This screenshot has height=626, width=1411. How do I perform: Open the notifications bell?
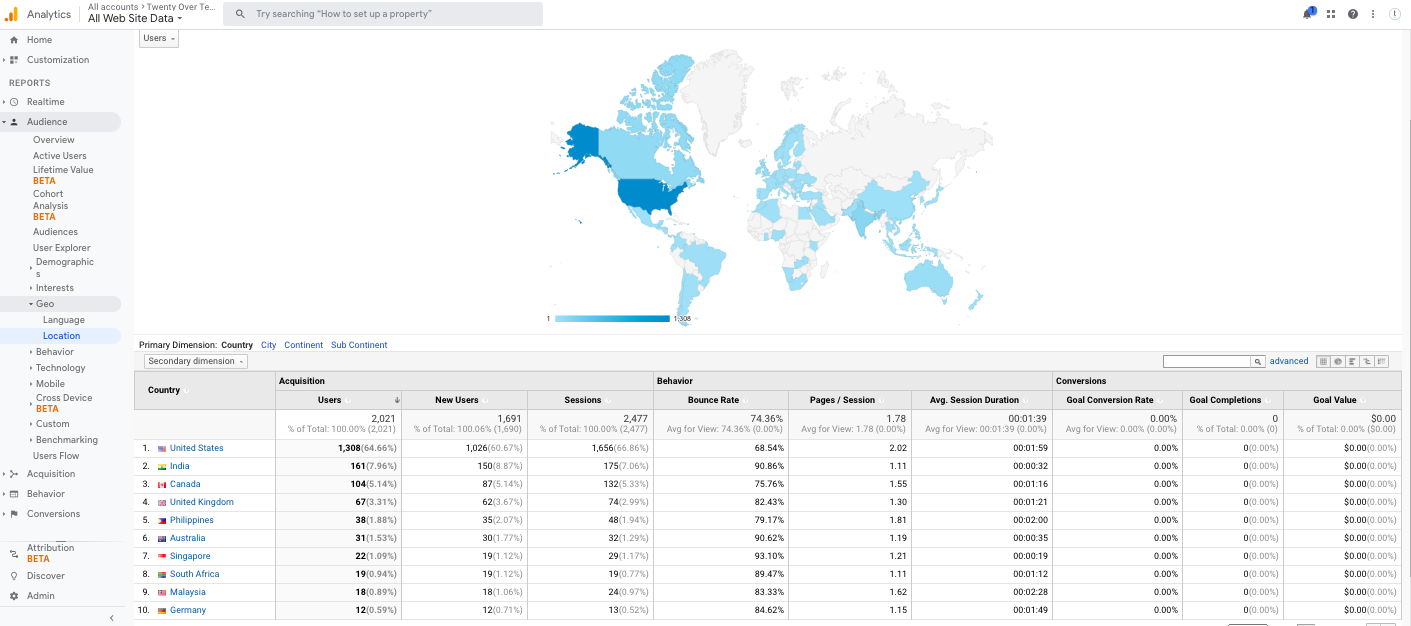1308,14
